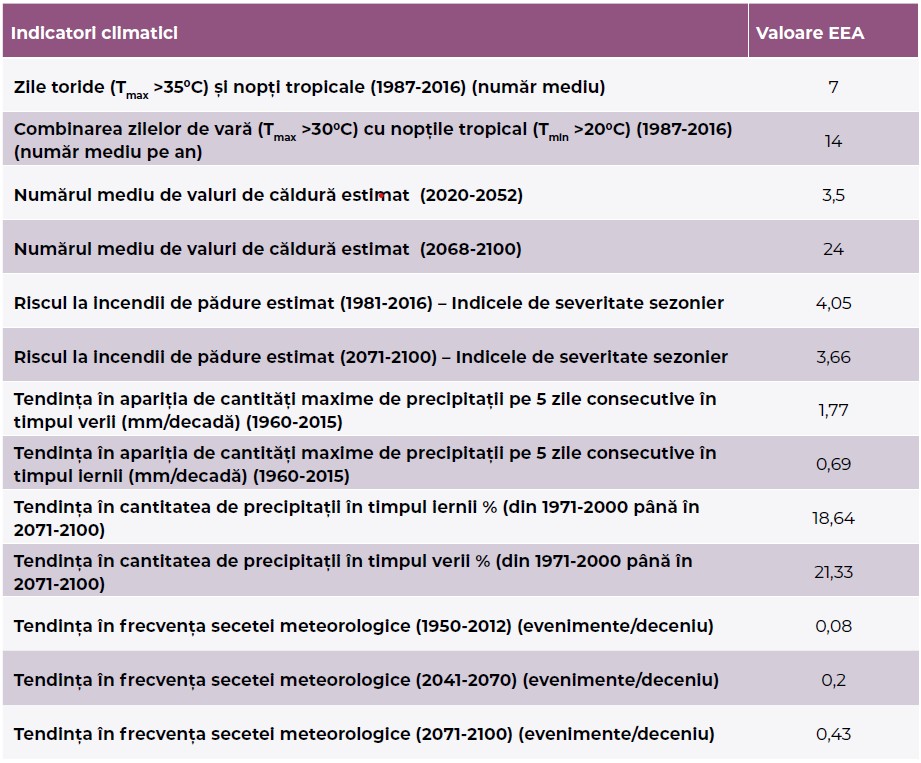This screenshot has height=763, width=921.
Task: Click the value 18,64
Action: (833, 518)
